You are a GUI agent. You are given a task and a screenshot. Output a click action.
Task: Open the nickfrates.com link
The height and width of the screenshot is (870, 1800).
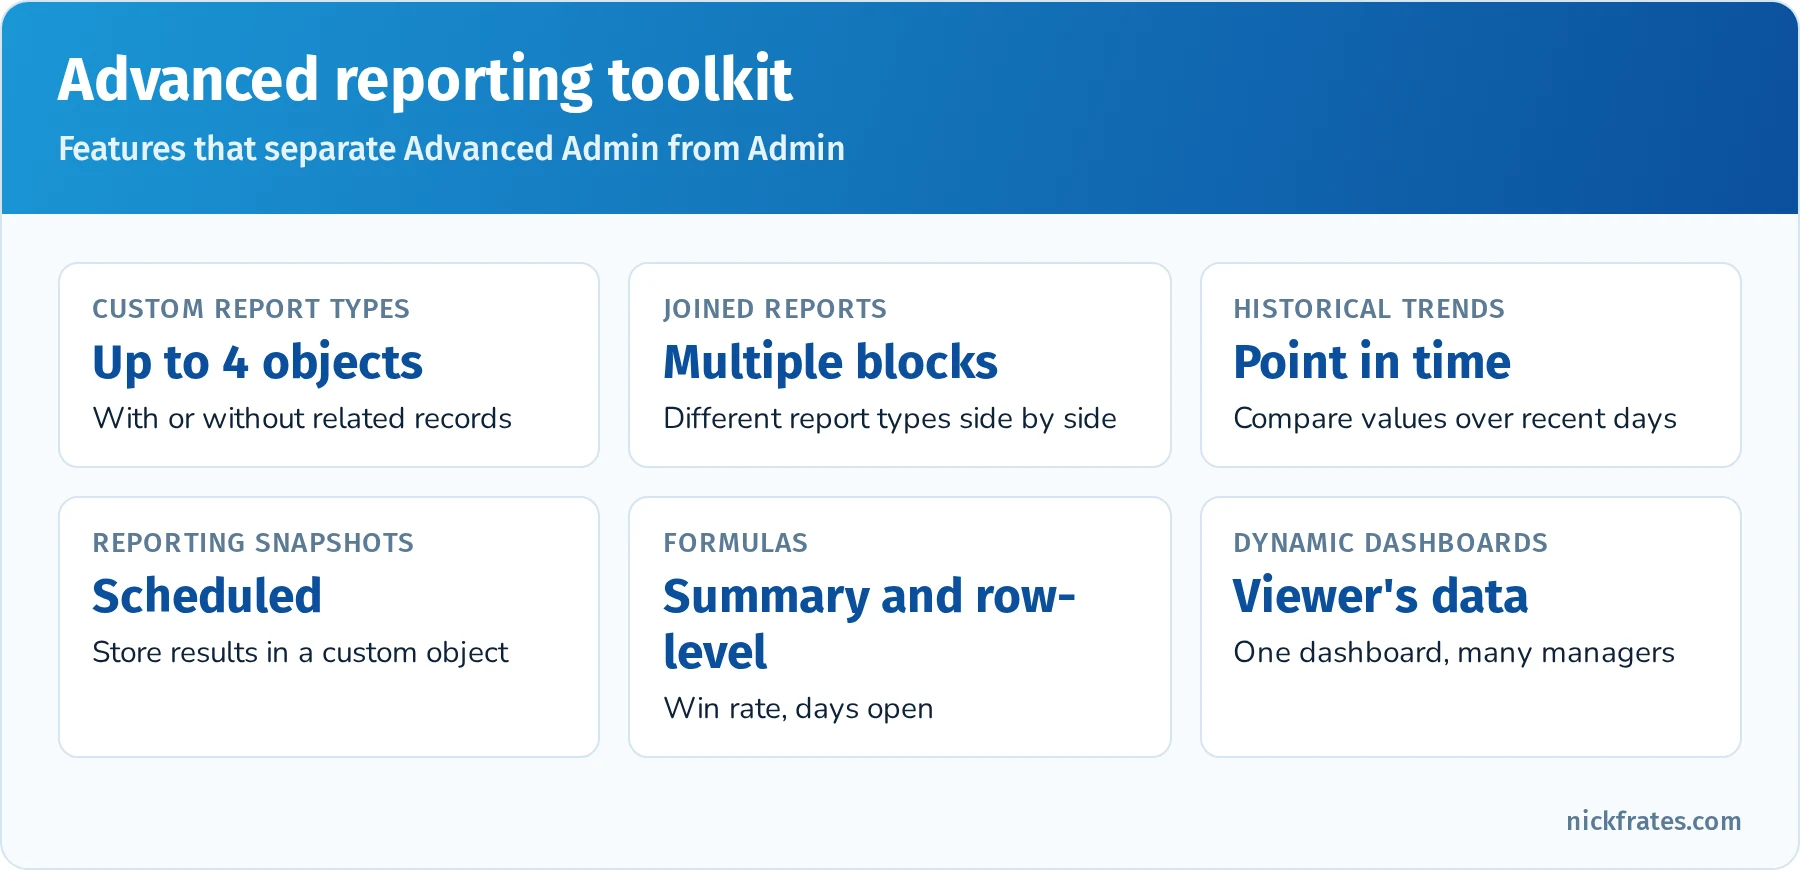(1653, 821)
